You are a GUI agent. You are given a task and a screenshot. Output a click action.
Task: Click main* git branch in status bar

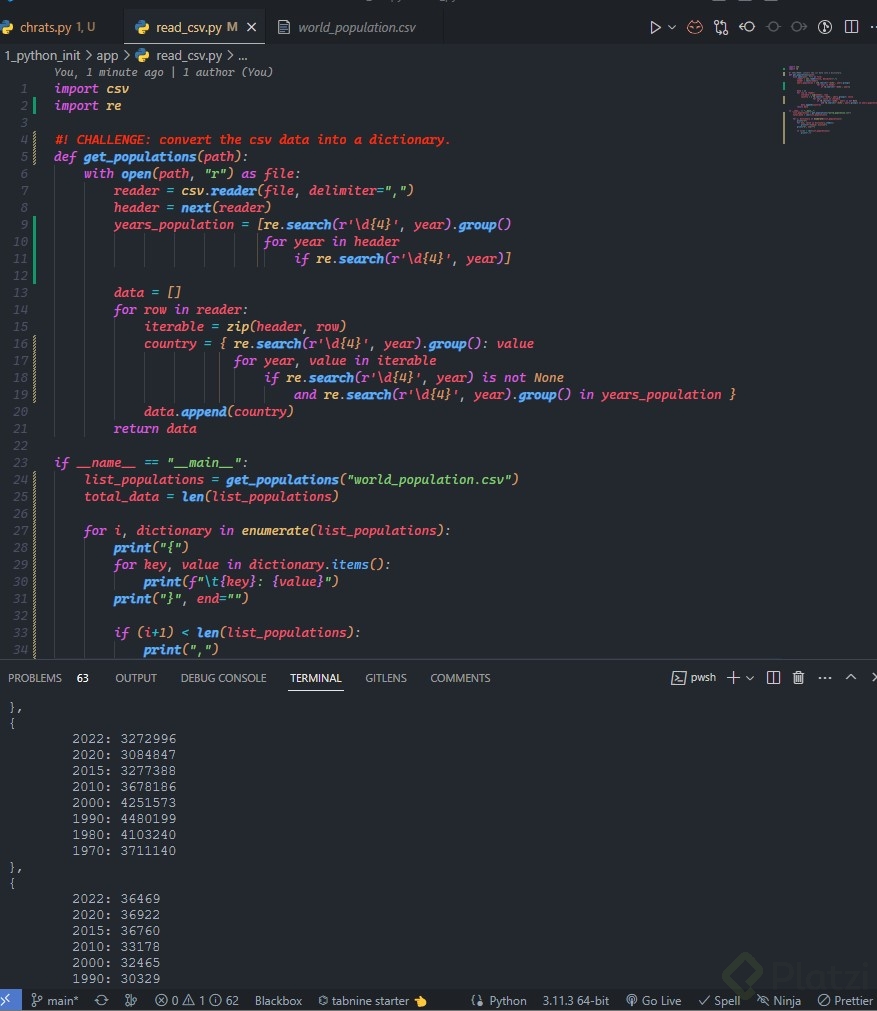tap(55, 1001)
